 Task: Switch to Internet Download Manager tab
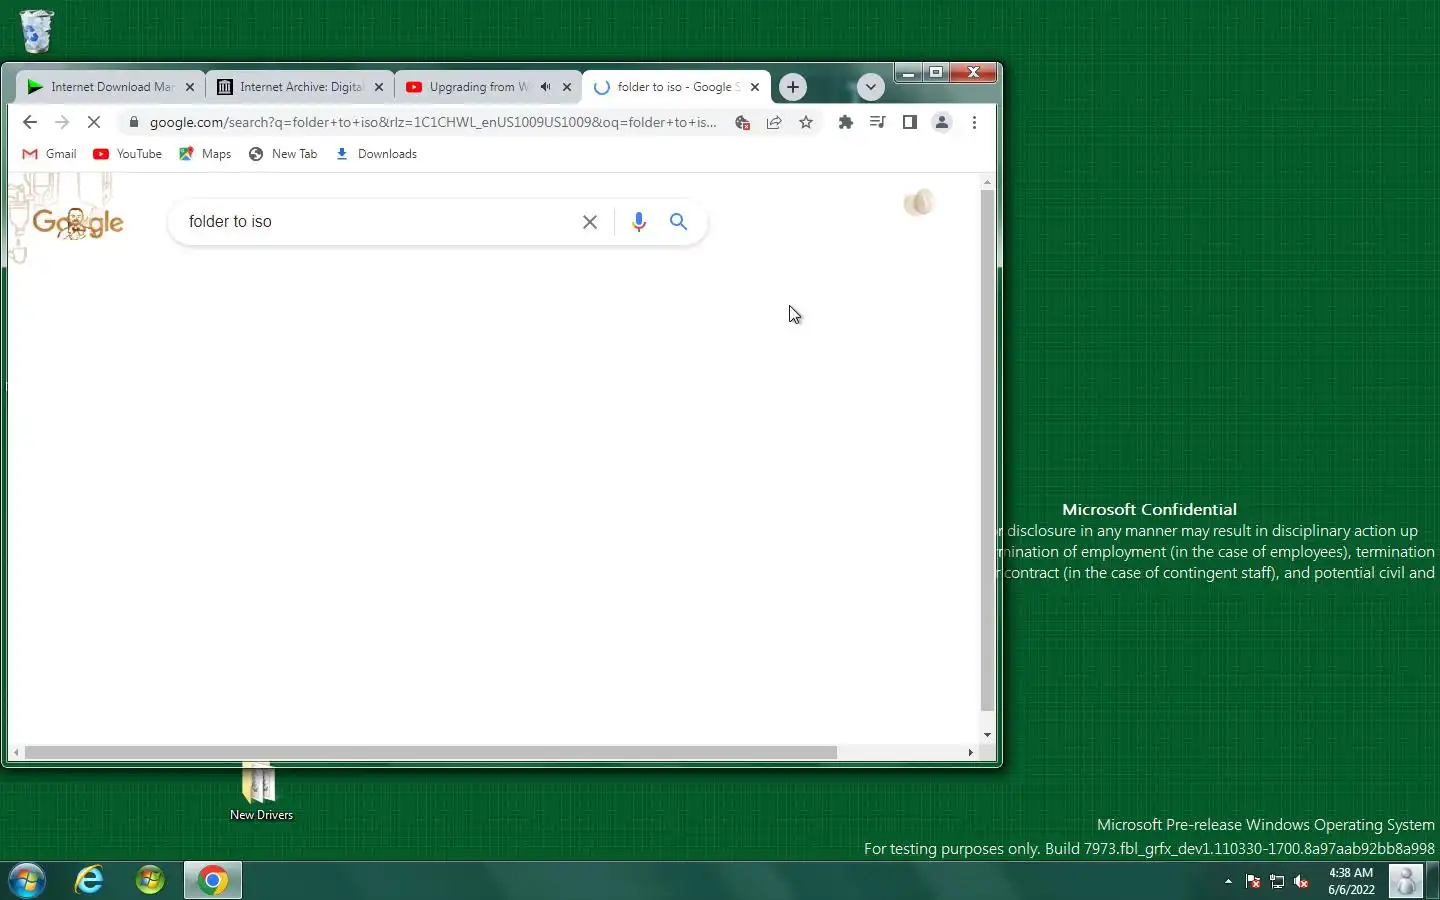pyautogui.click(x=110, y=87)
